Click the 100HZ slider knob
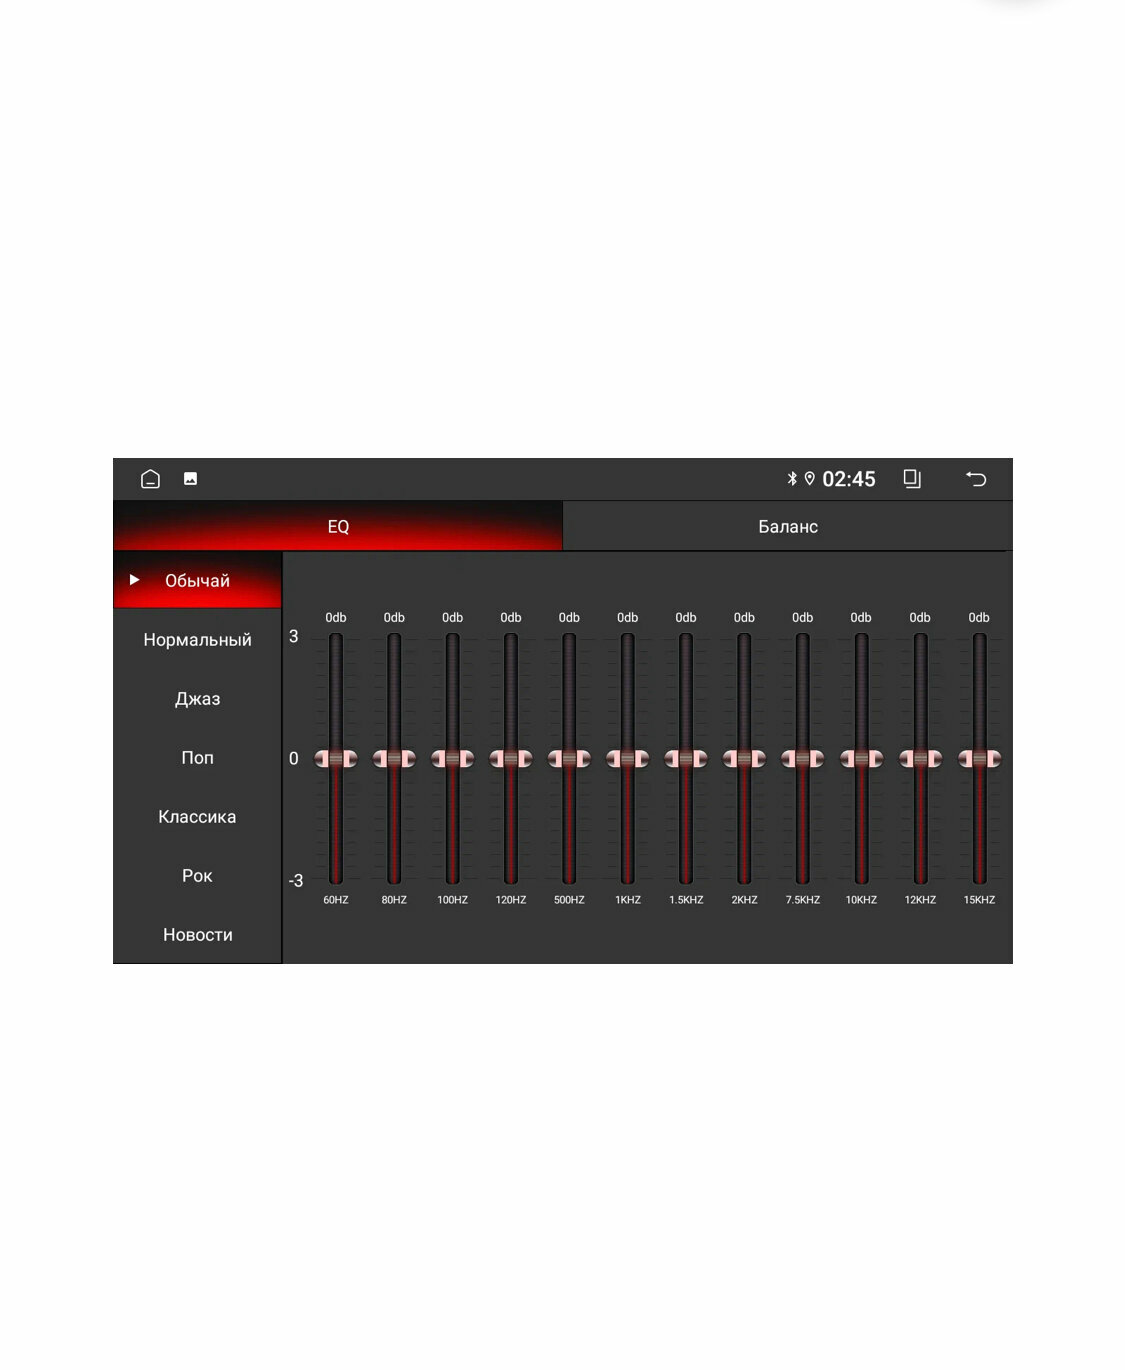This screenshot has width=1125, height=1370. [x=452, y=759]
